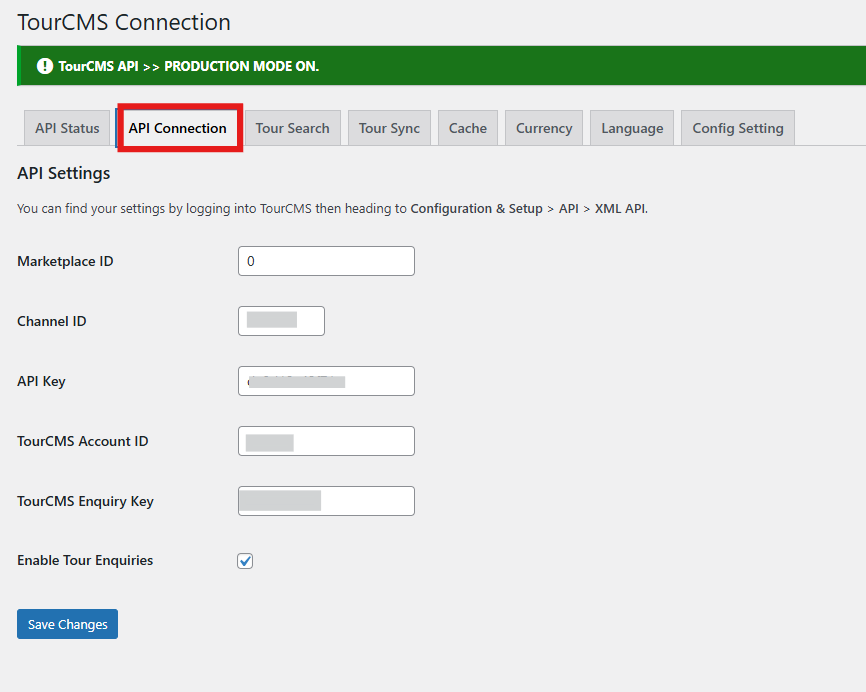Open the Cache tab
This screenshot has width=866, height=692.
coord(467,128)
